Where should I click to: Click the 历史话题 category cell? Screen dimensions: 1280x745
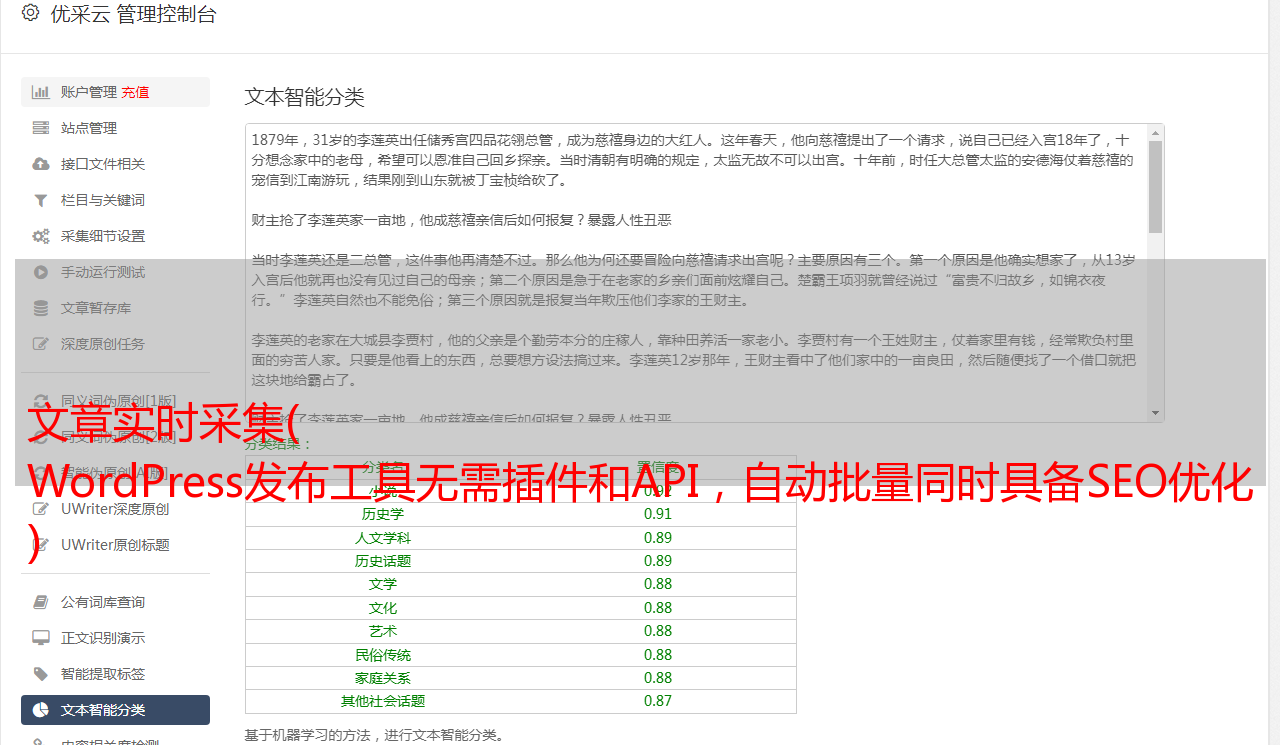pos(383,561)
